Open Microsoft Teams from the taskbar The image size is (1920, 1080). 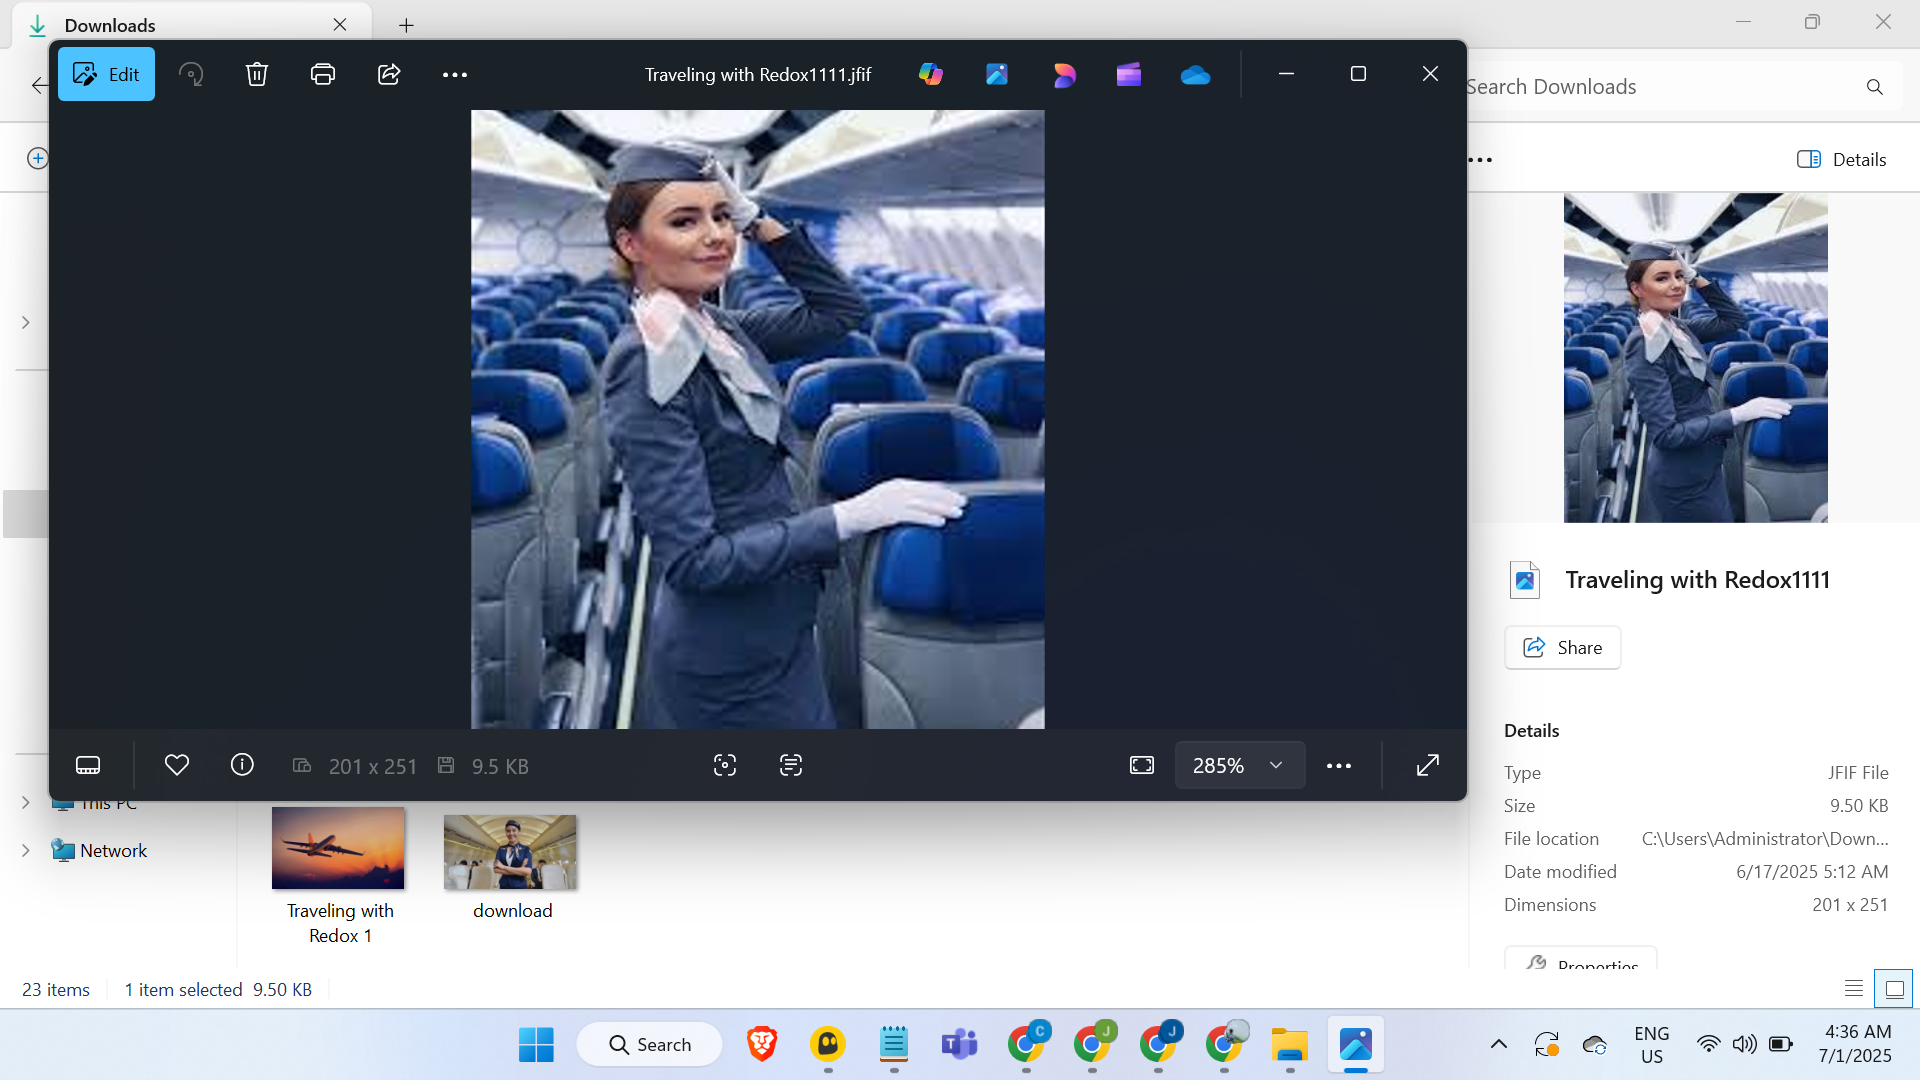click(960, 1045)
